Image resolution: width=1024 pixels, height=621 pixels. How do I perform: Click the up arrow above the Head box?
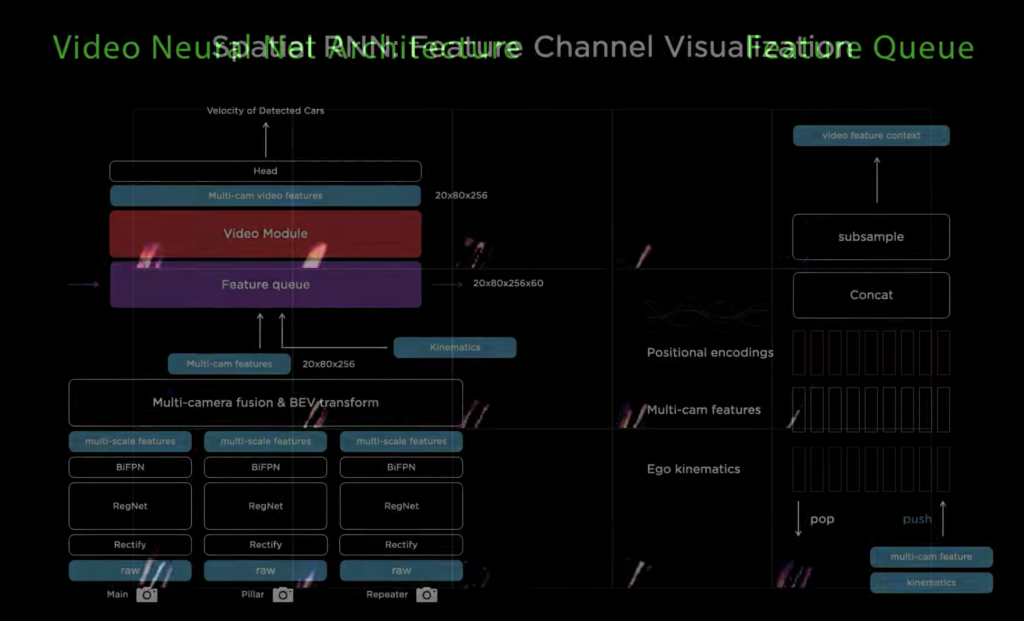coord(266,139)
